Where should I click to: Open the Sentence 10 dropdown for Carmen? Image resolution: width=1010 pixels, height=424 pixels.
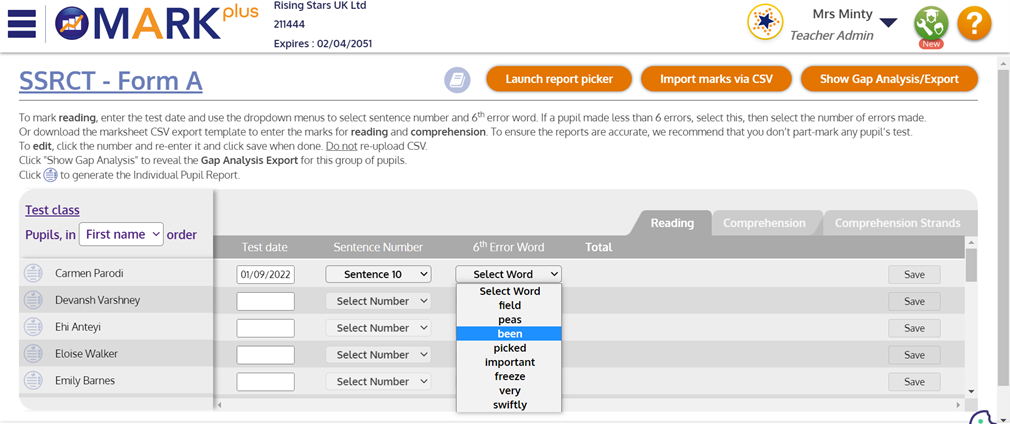tap(378, 274)
